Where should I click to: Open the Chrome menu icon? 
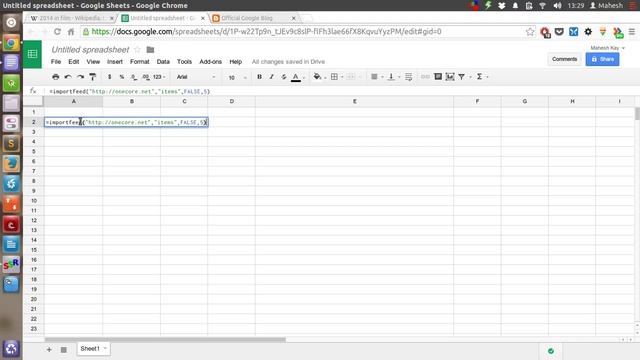[631, 32]
